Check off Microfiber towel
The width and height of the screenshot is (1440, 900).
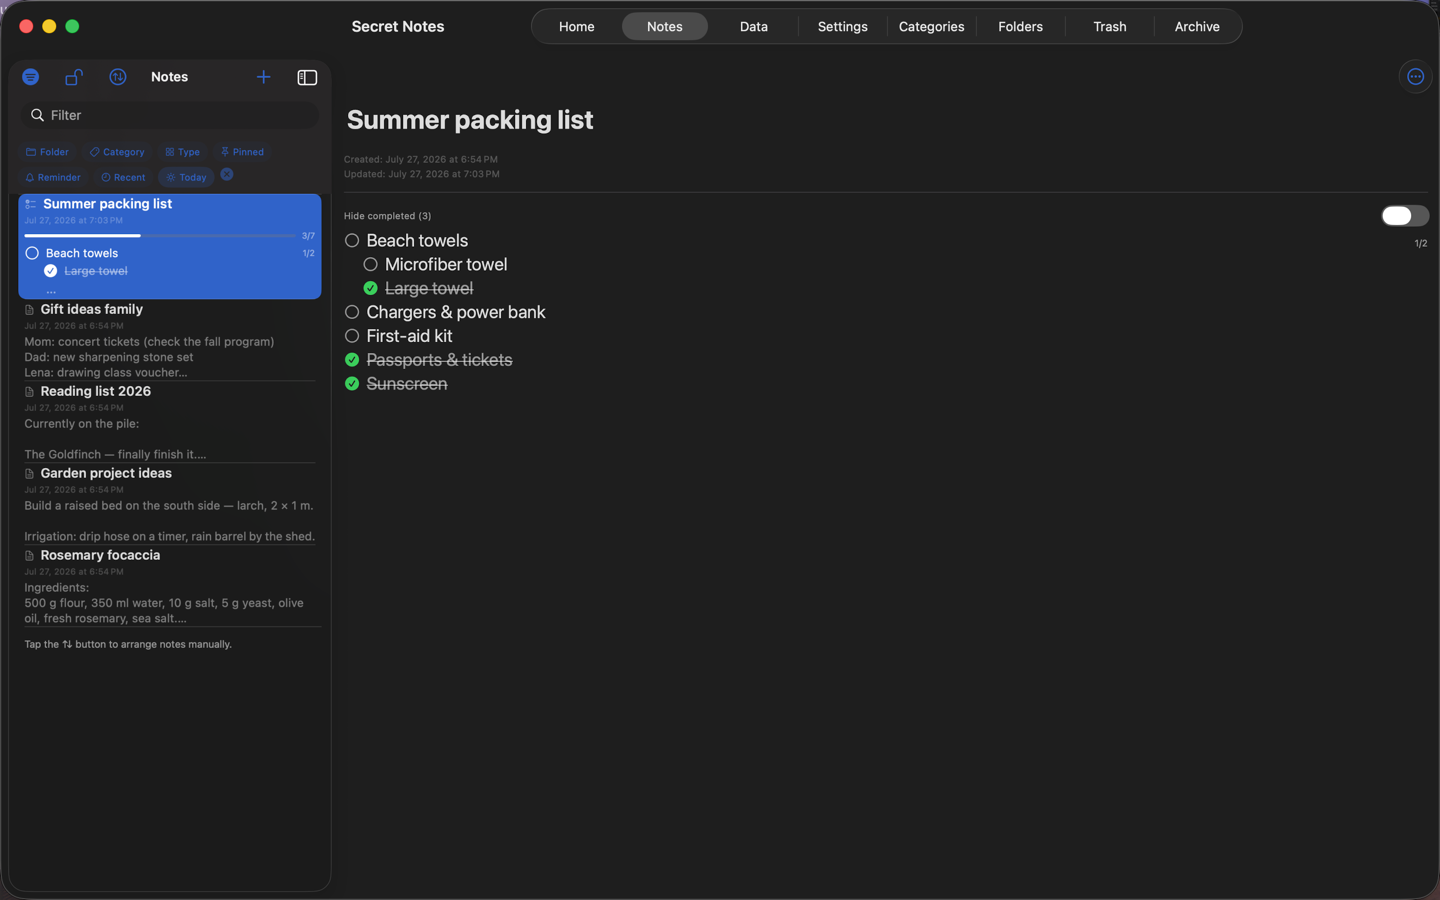[370, 265]
